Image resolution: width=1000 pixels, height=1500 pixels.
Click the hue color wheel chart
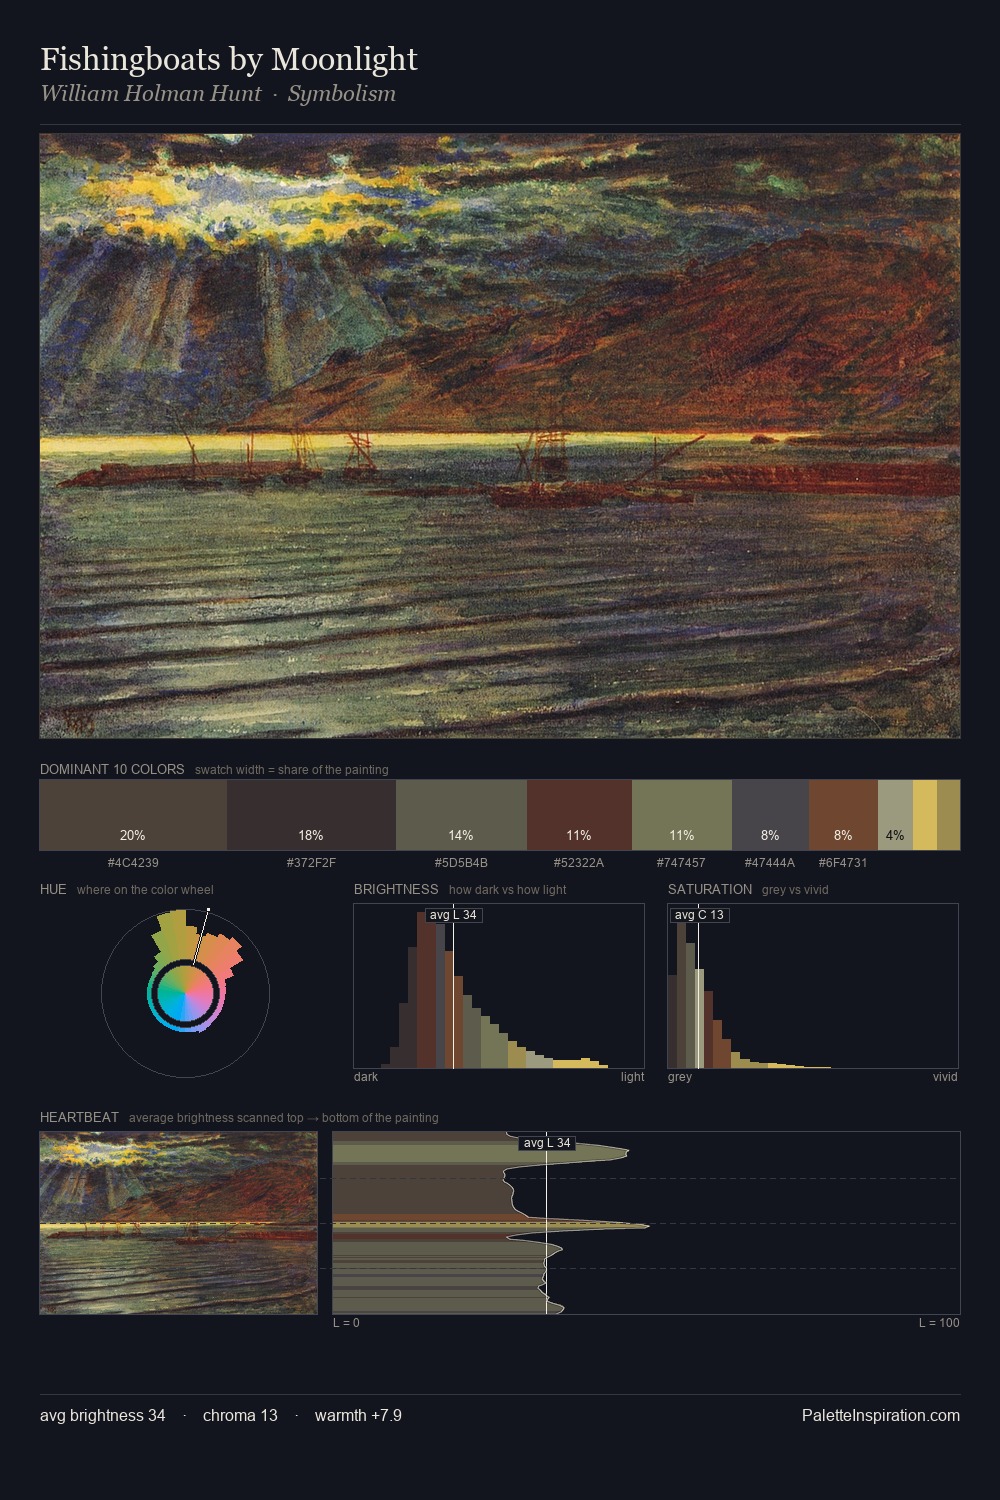pyautogui.click(x=185, y=993)
